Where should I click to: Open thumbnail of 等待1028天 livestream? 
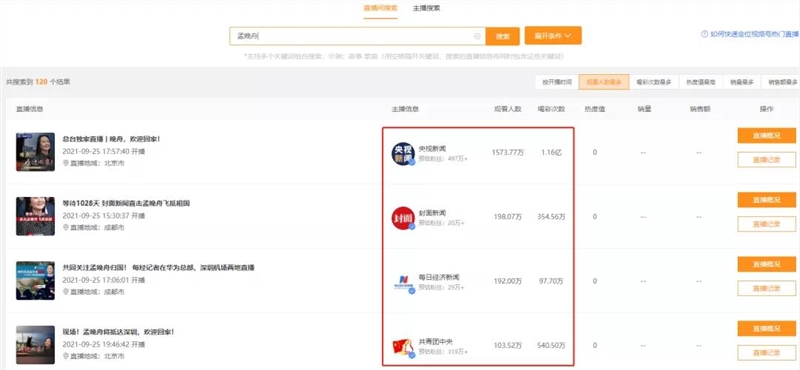[35, 216]
